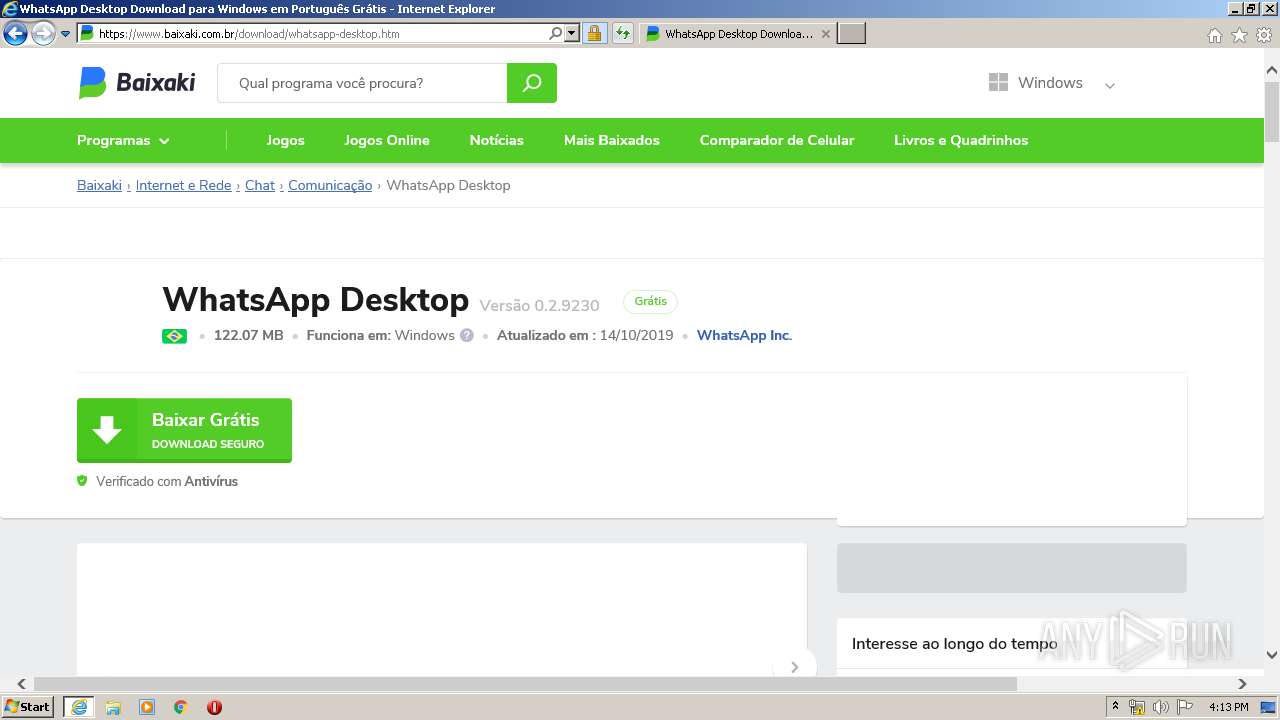Open Favorites with the star icon

[1239, 35]
